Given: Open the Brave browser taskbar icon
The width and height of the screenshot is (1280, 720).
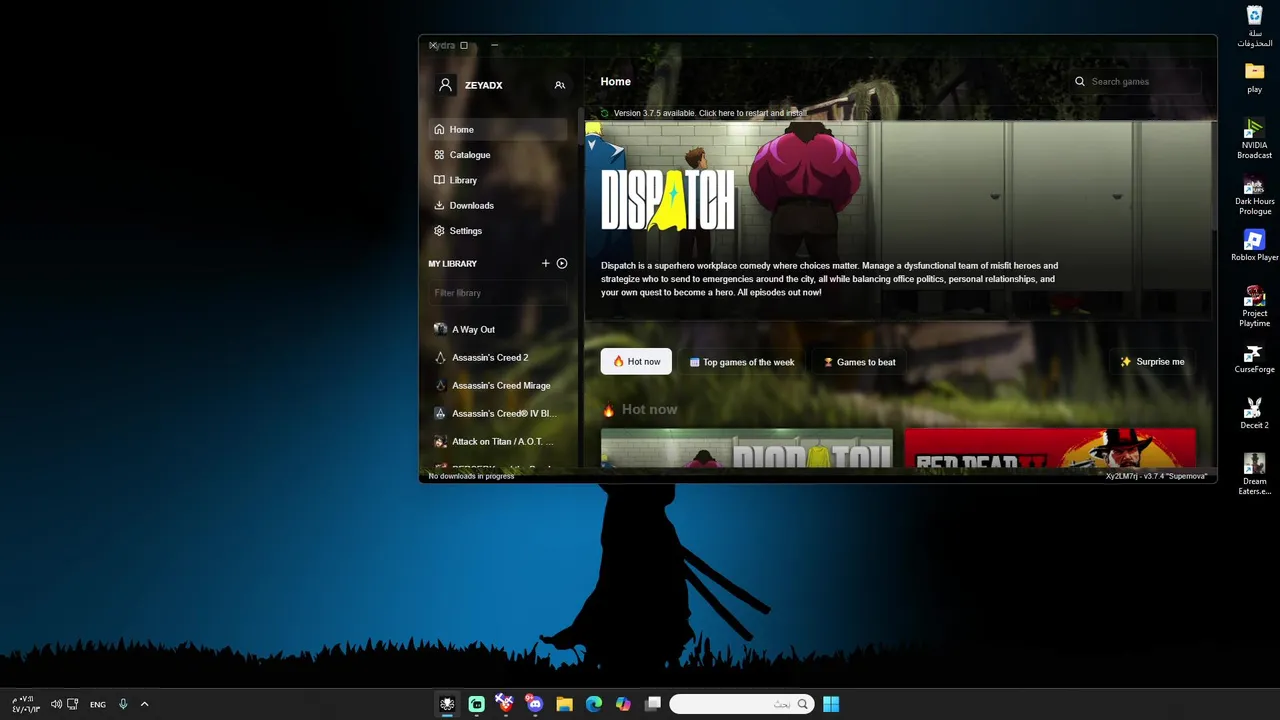Looking at the screenshot, I should click(x=505, y=704).
